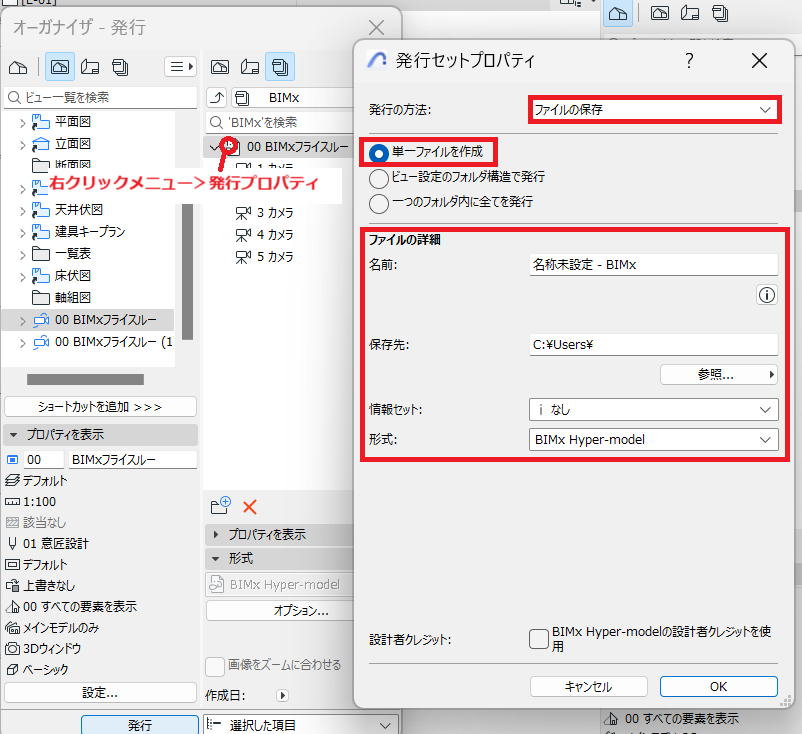Open help in 発行セットプロパティ dialog
This screenshot has height=734, width=802.
(689, 60)
